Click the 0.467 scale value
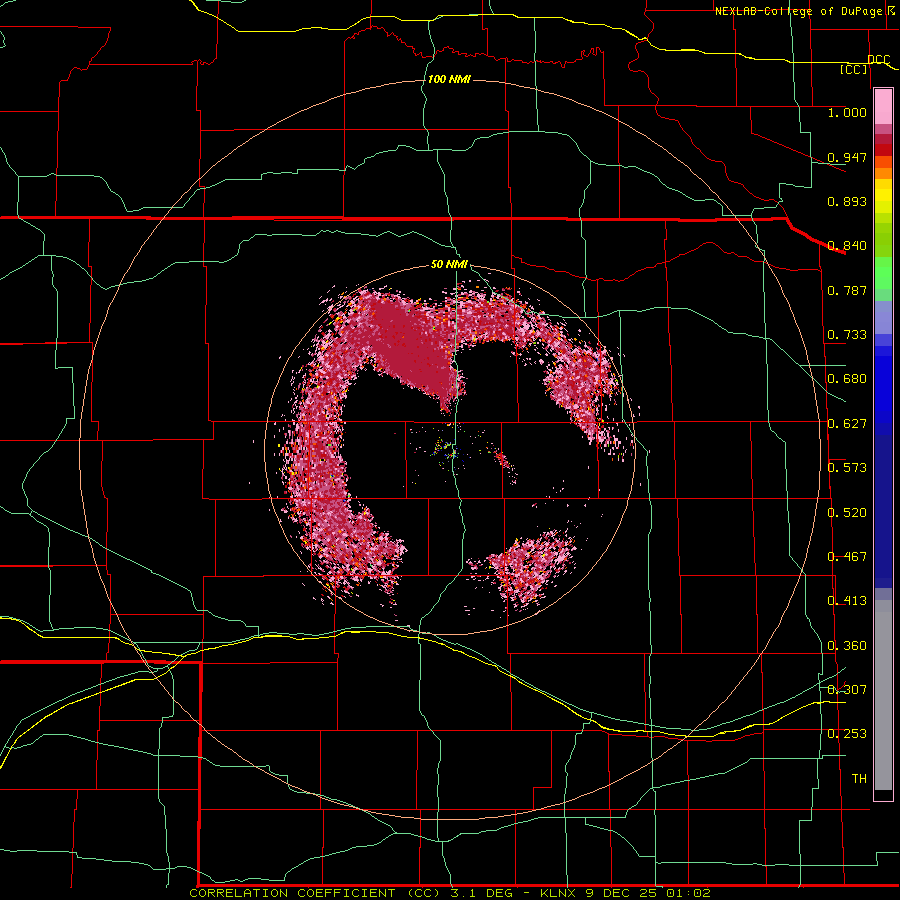Viewport: 900px width, 900px height. 847,557
